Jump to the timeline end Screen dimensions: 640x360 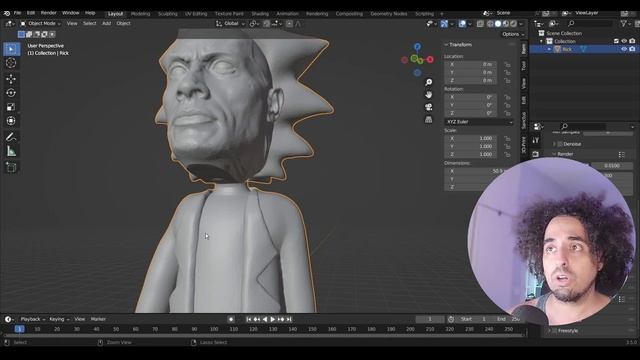(289, 319)
